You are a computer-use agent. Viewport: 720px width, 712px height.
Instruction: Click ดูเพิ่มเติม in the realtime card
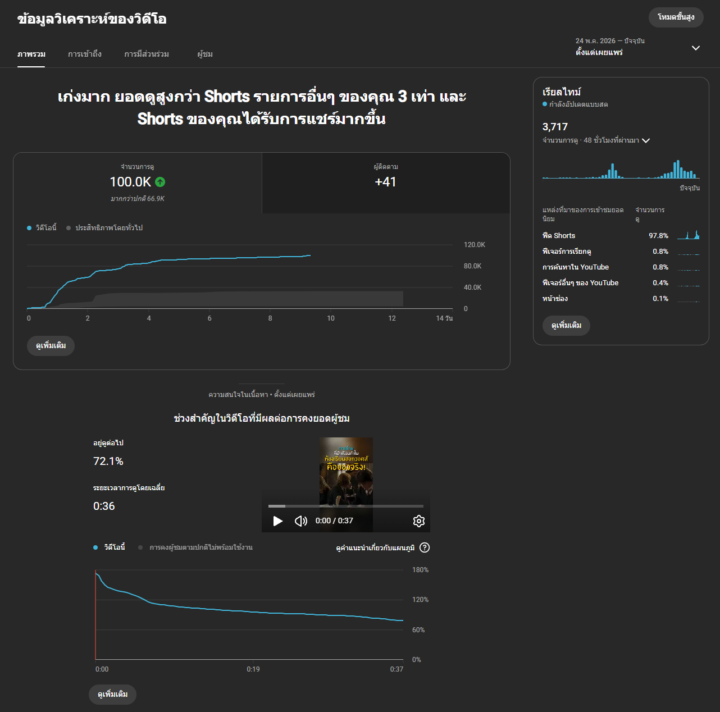tap(566, 325)
